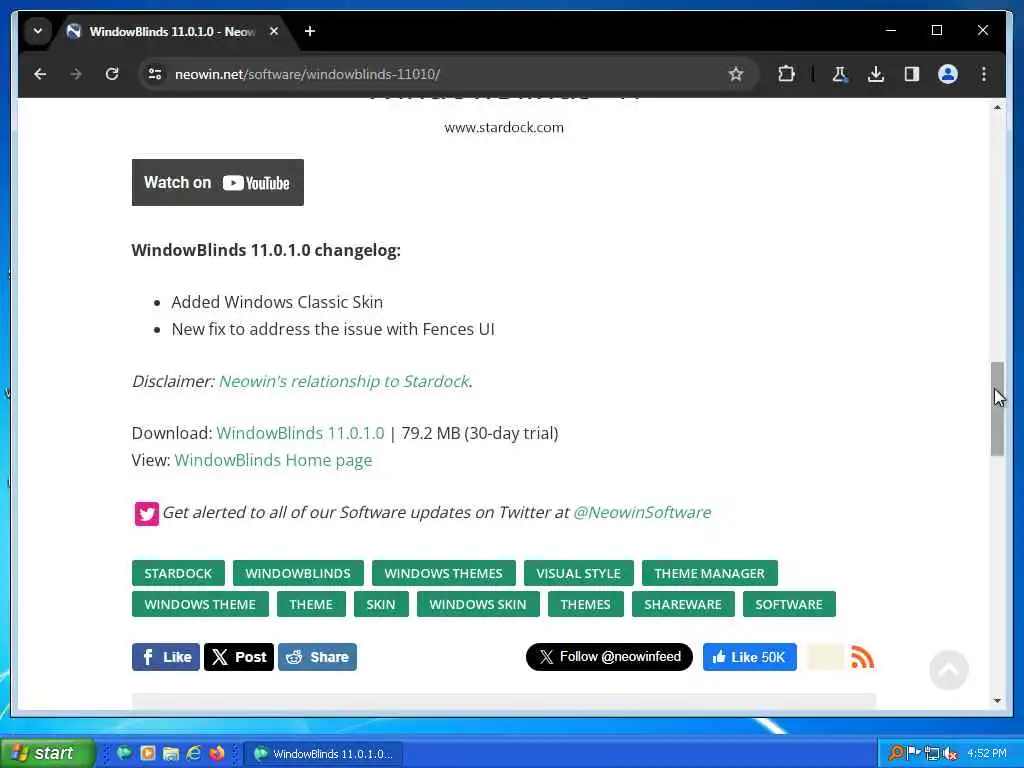Viewport: 1024px width, 768px height.
Task: Click the Watch on YouTube button
Action: click(x=217, y=182)
